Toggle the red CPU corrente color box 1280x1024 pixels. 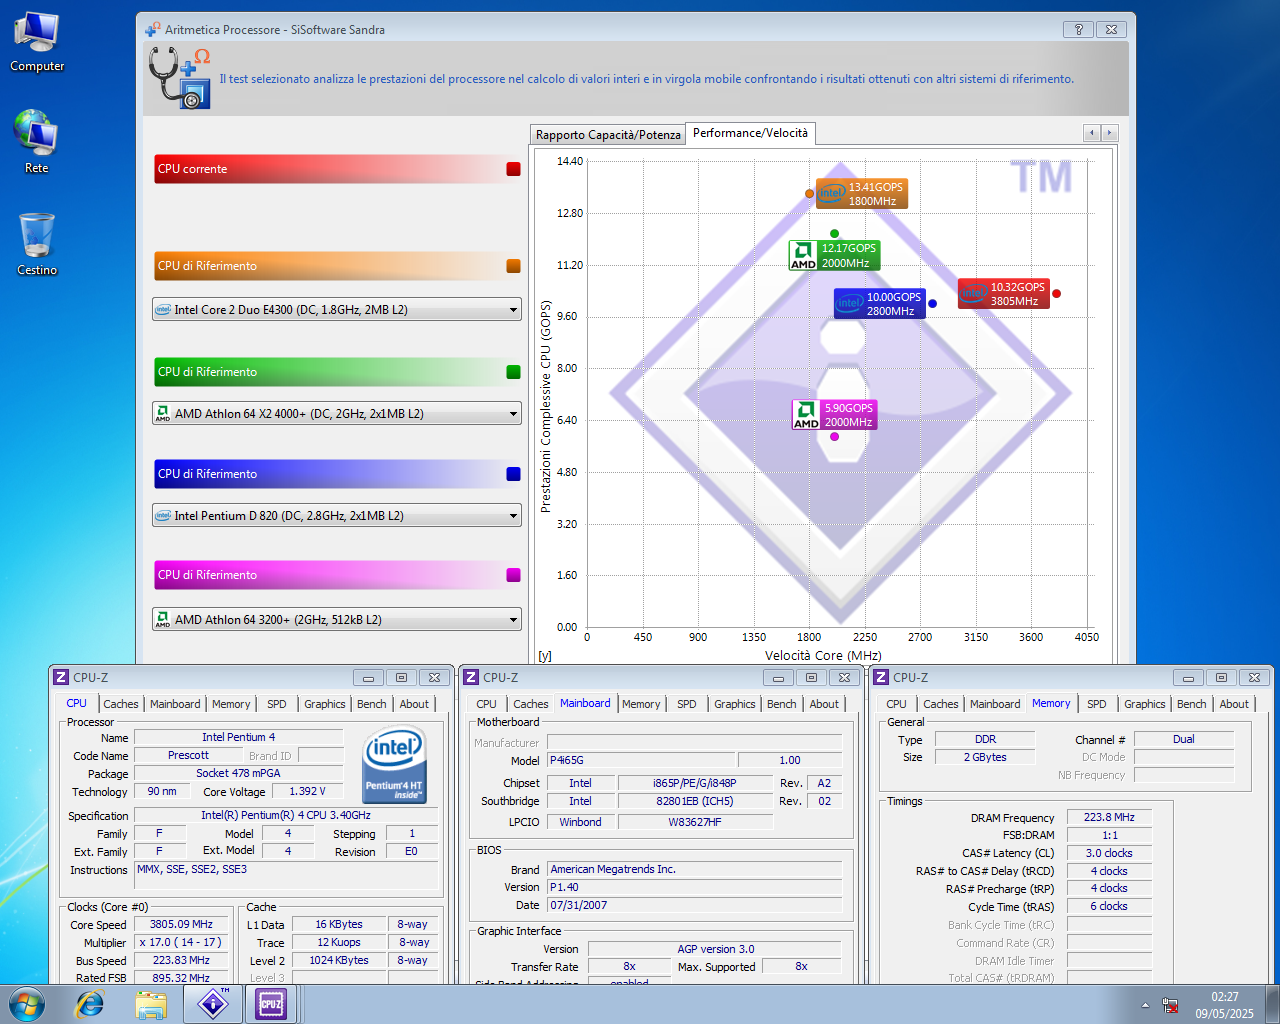tap(513, 169)
